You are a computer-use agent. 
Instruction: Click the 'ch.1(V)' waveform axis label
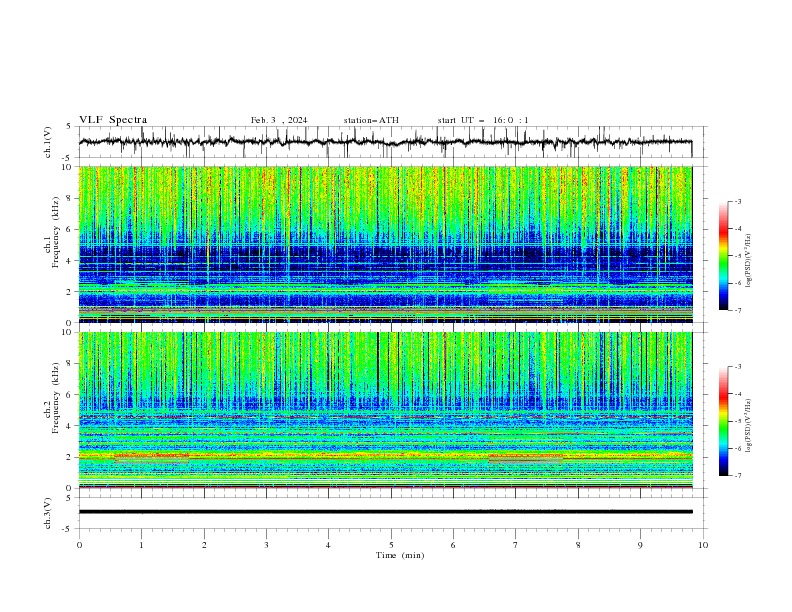pos(48,142)
